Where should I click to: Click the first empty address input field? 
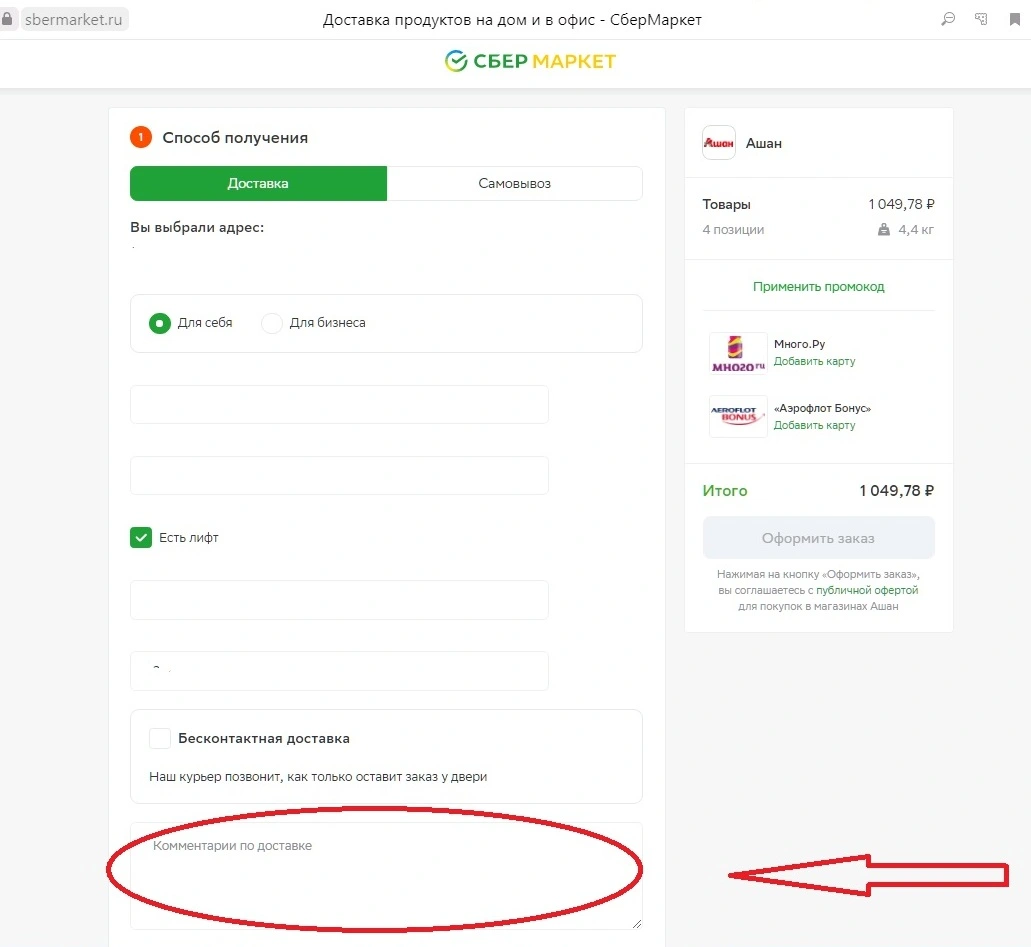coord(339,404)
